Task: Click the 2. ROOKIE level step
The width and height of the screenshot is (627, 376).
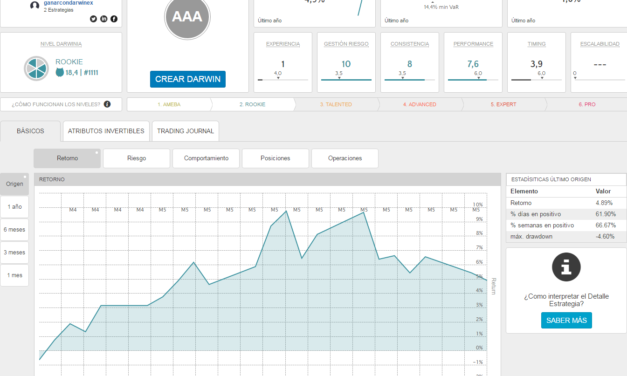Action: point(252,104)
